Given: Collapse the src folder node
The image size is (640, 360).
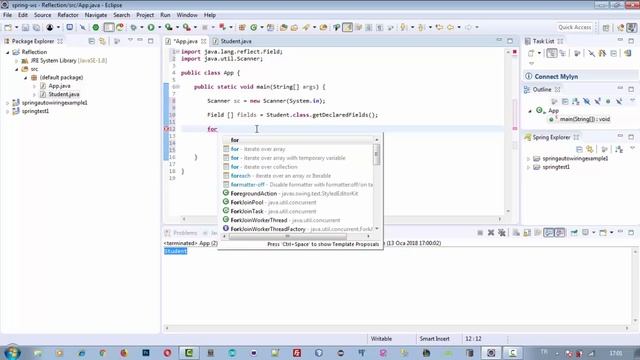Looking at the screenshot, I should [x=16, y=69].
